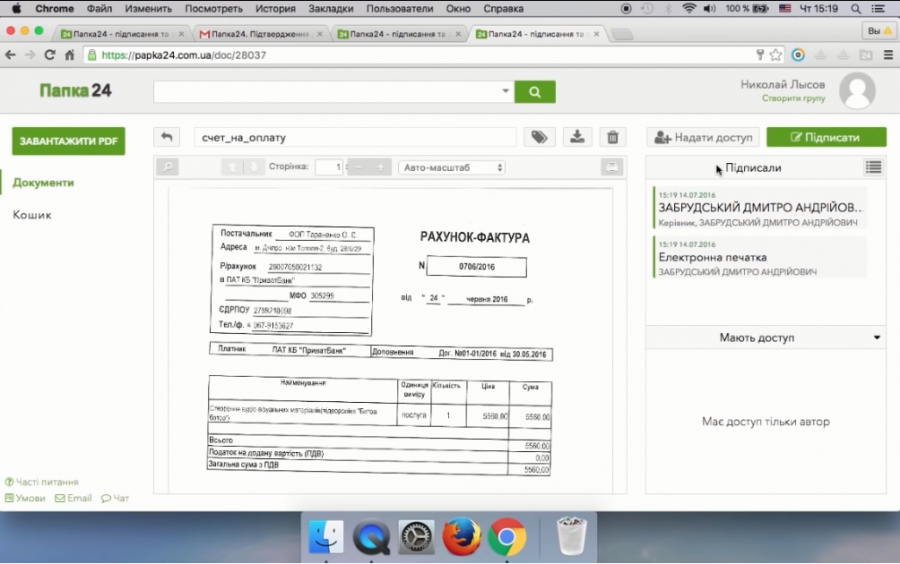Open the tags icon for the document
Image resolution: width=900 pixels, height=564 pixels.
tap(539, 137)
